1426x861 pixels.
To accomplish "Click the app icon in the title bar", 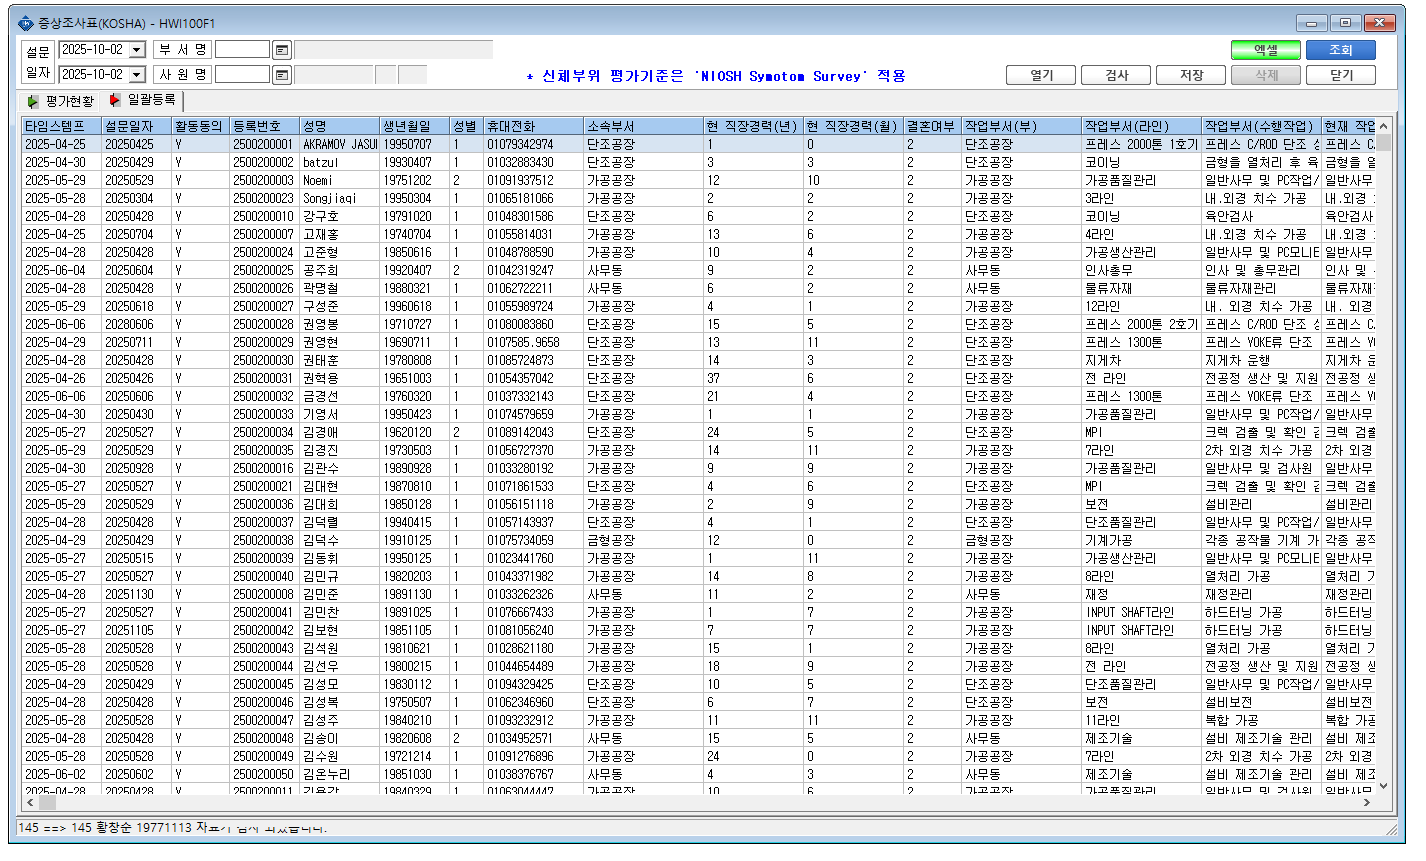I will pos(26,23).
